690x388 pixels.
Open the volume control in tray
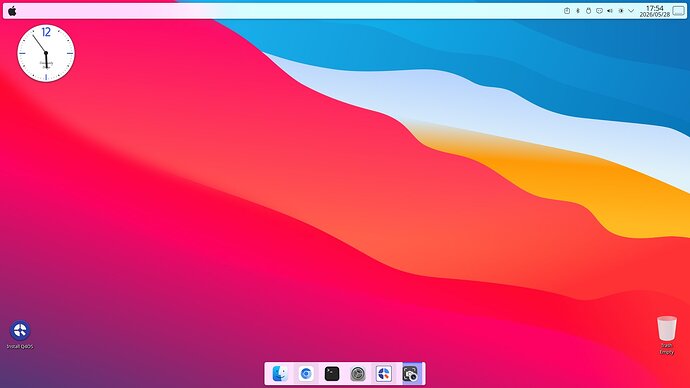(610, 11)
